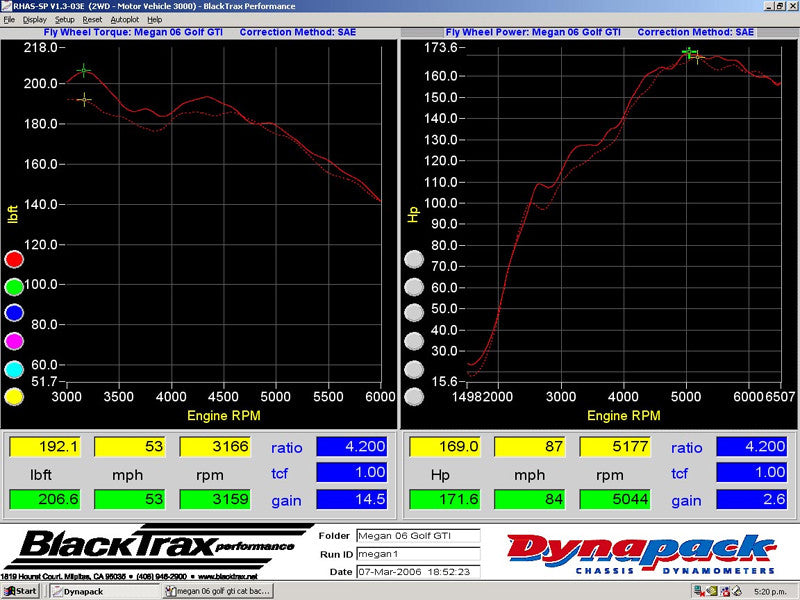Click the green crosshair on torque curve
This screenshot has width=800, height=600.
[84, 71]
